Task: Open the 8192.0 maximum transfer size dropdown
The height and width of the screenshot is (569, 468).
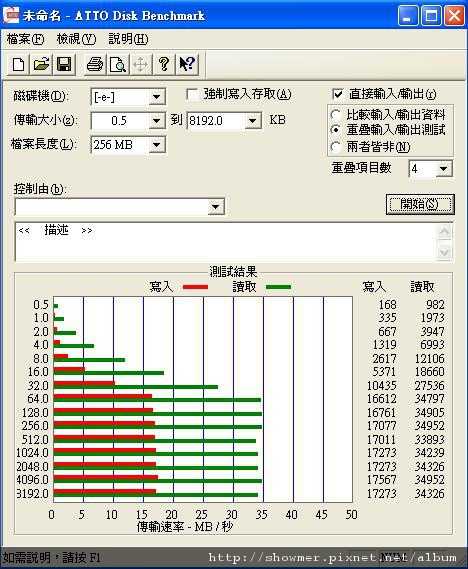Action: click(x=253, y=120)
